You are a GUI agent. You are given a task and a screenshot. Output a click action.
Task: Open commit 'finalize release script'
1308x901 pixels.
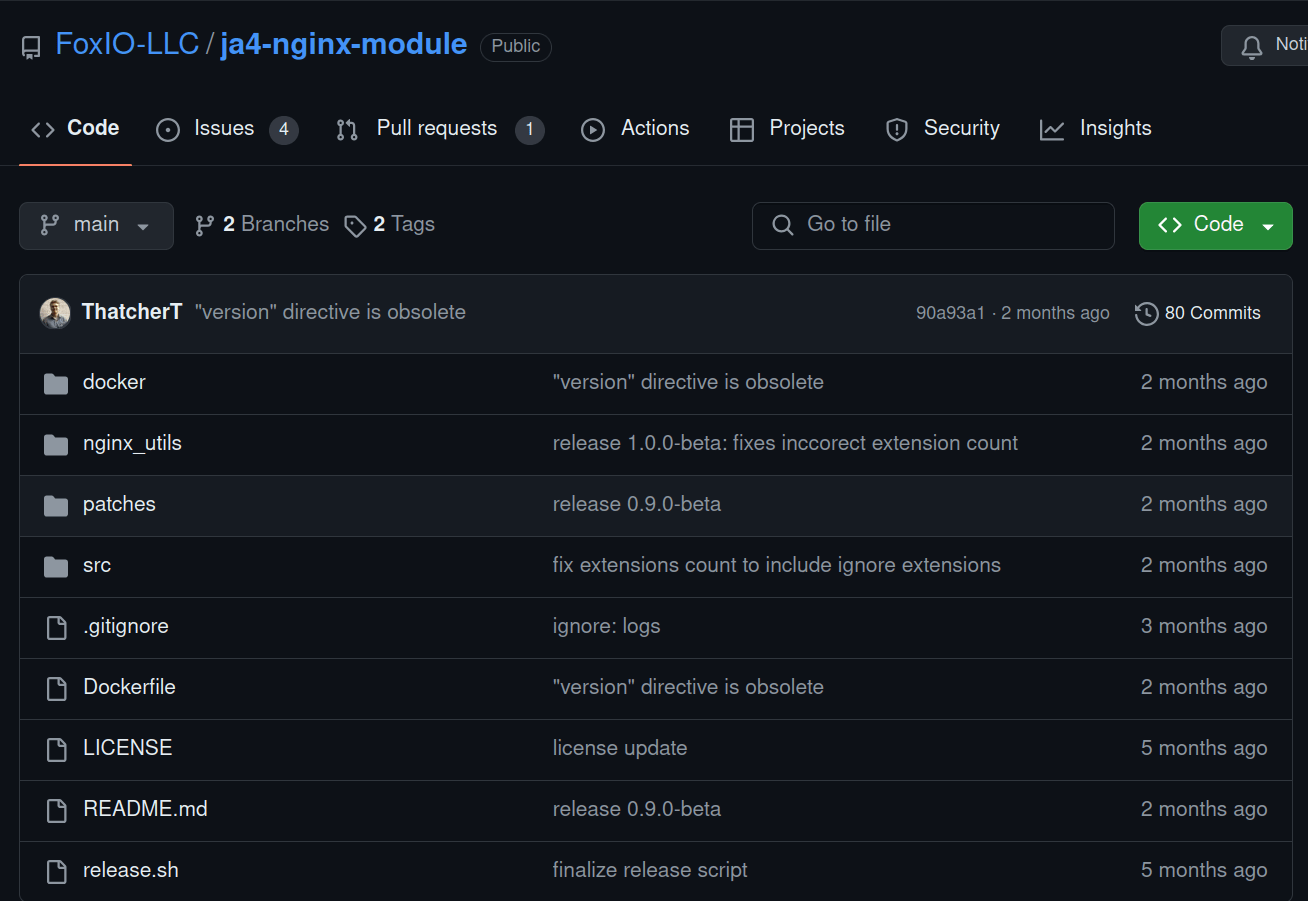[650, 870]
